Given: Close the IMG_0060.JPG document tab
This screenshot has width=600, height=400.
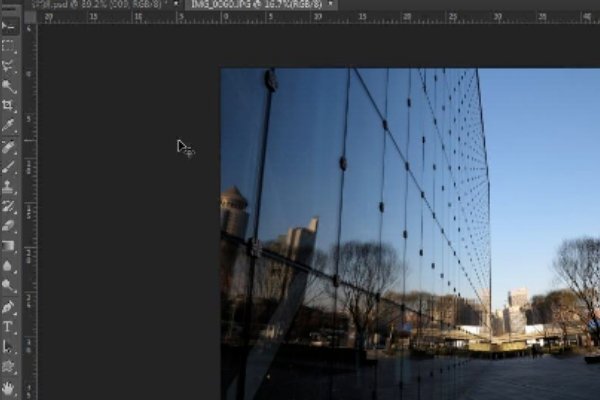Looking at the screenshot, I should click(x=331, y=5).
